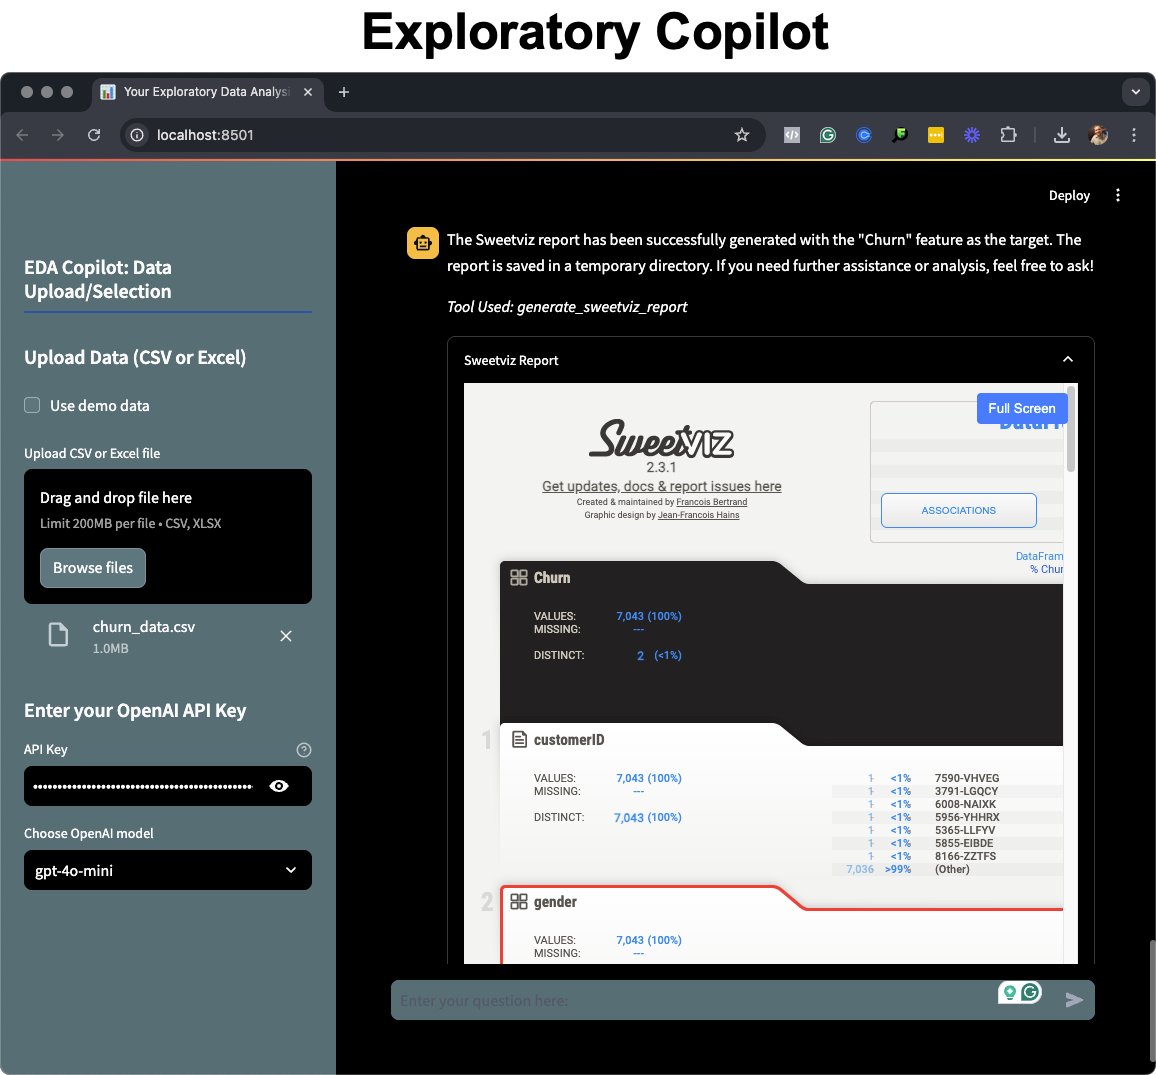Screen dimensions: 1156x1075
Task: Open the Grammarly extension in toolbar
Action: (828, 135)
